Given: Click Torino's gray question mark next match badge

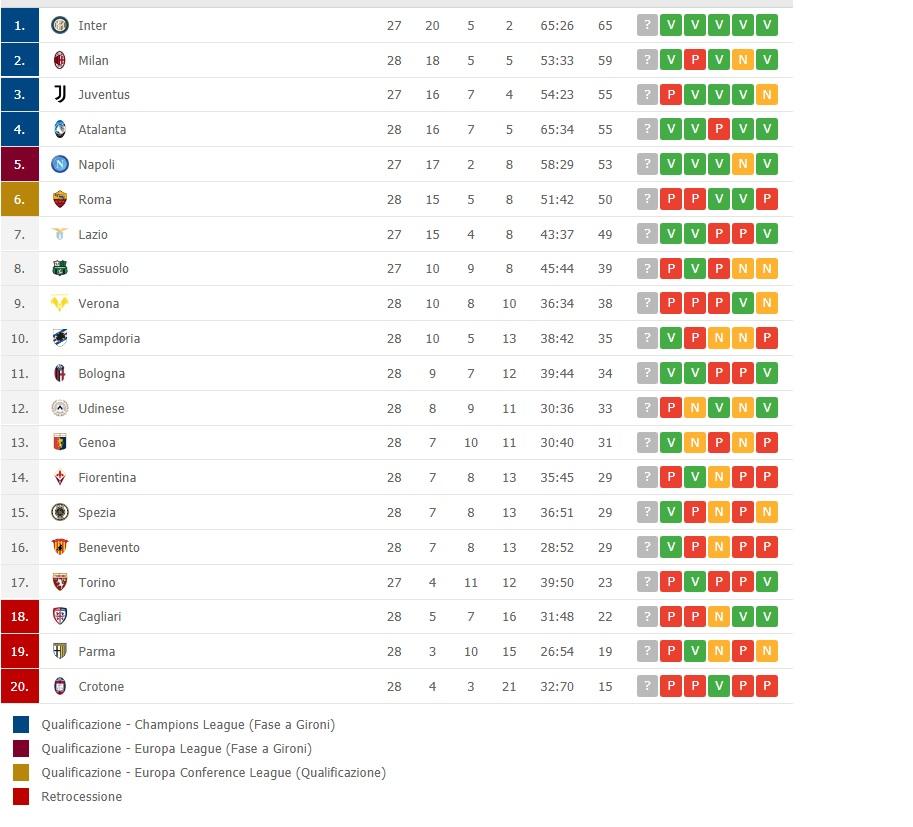Looking at the screenshot, I should (647, 582).
